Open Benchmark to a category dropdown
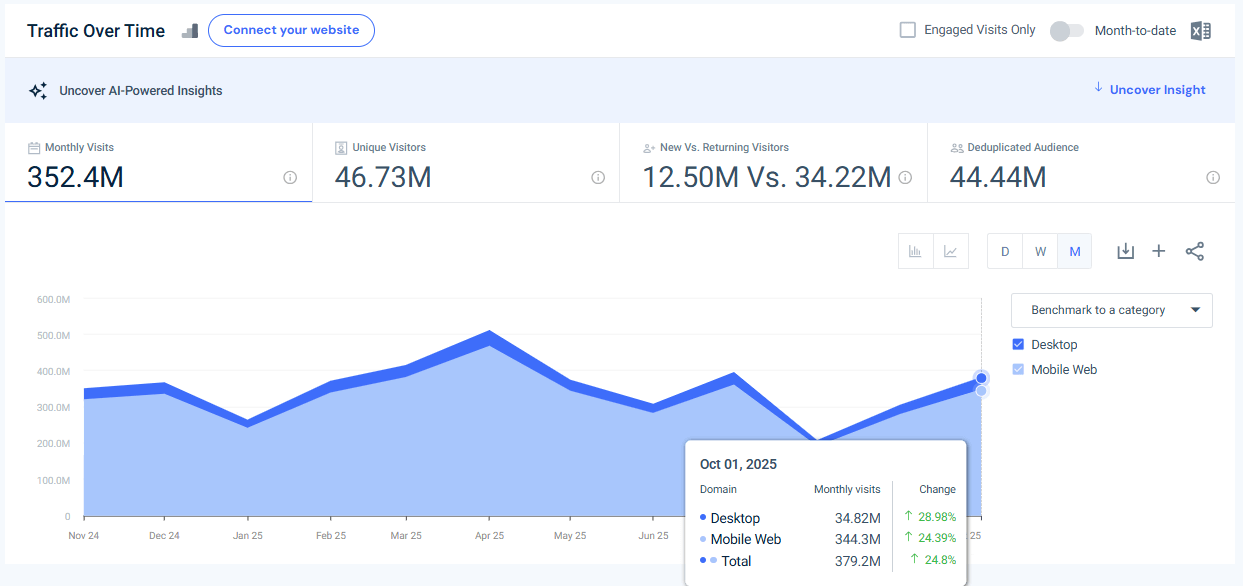Viewport: 1243px width, 586px height. tap(1111, 310)
